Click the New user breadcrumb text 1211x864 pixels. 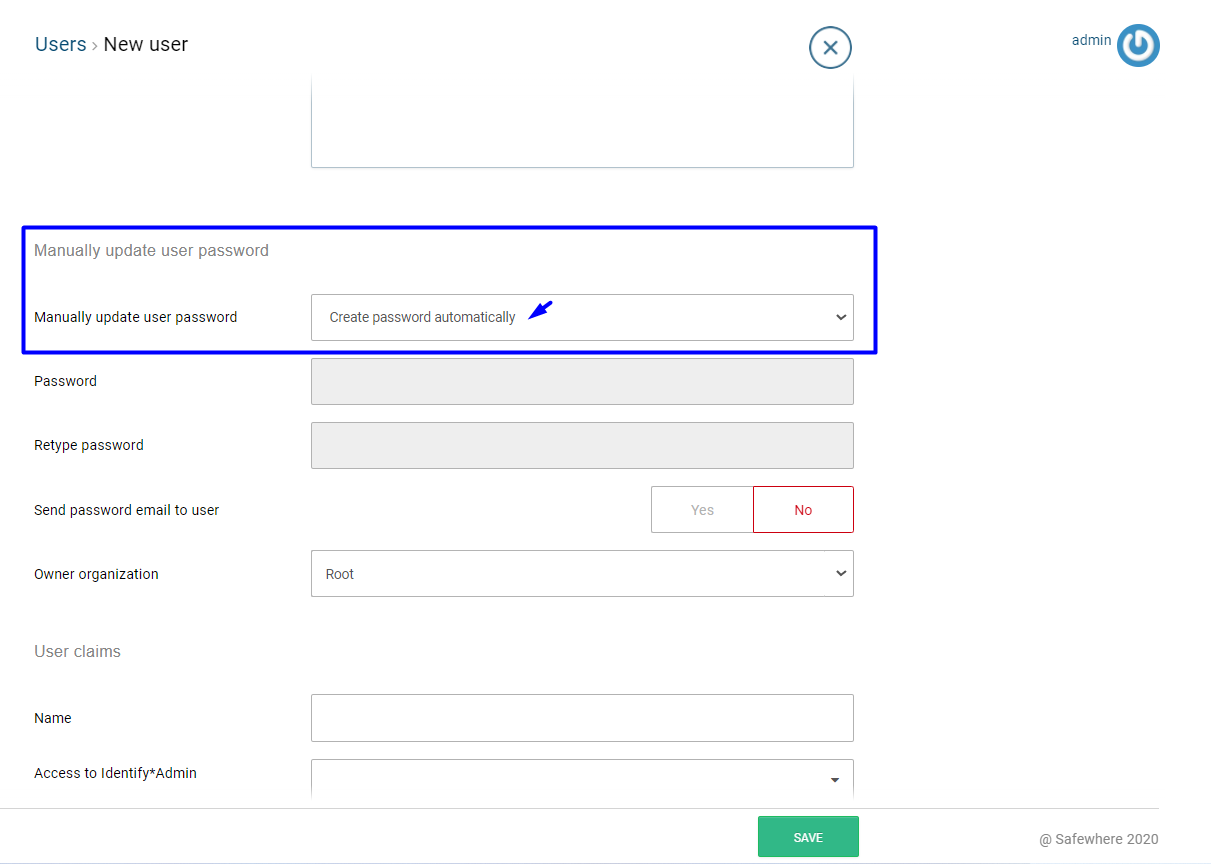tap(146, 44)
